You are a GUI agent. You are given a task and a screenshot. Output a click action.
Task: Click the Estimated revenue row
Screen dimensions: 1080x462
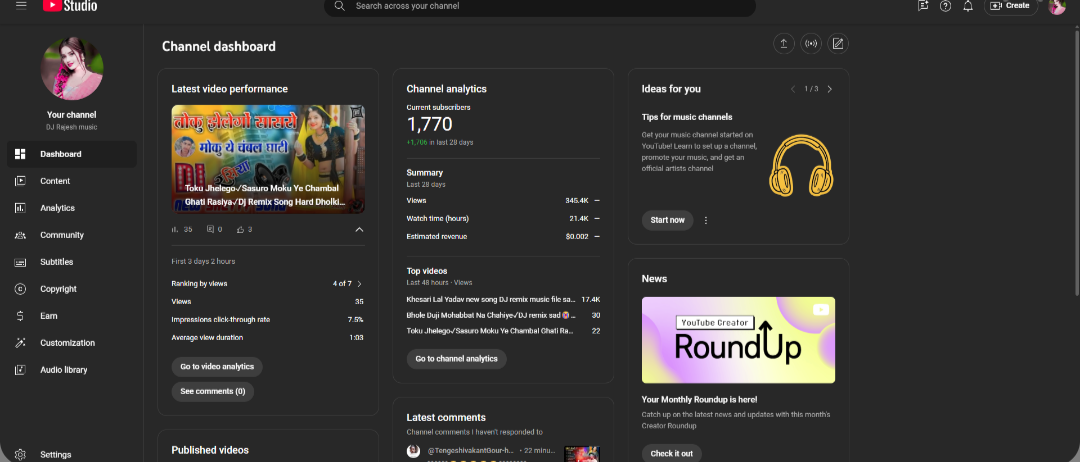503,236
